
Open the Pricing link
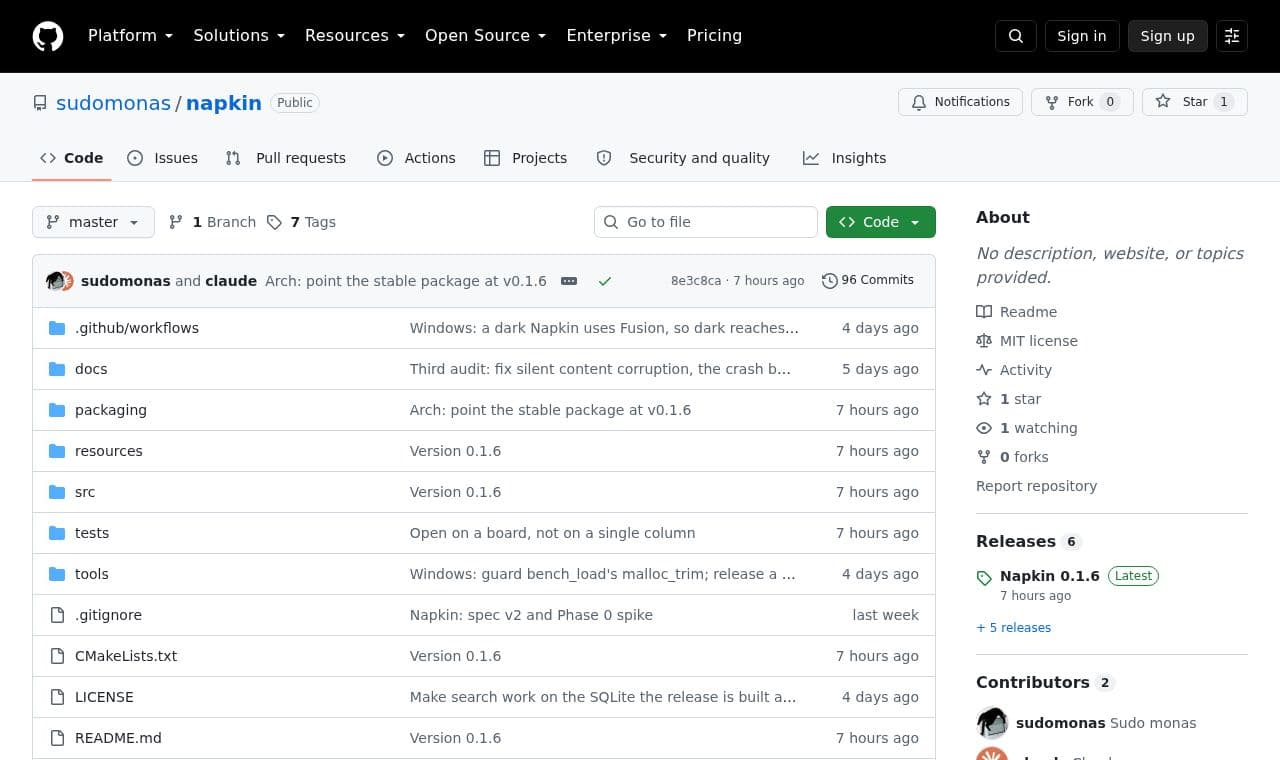point(714,36)
